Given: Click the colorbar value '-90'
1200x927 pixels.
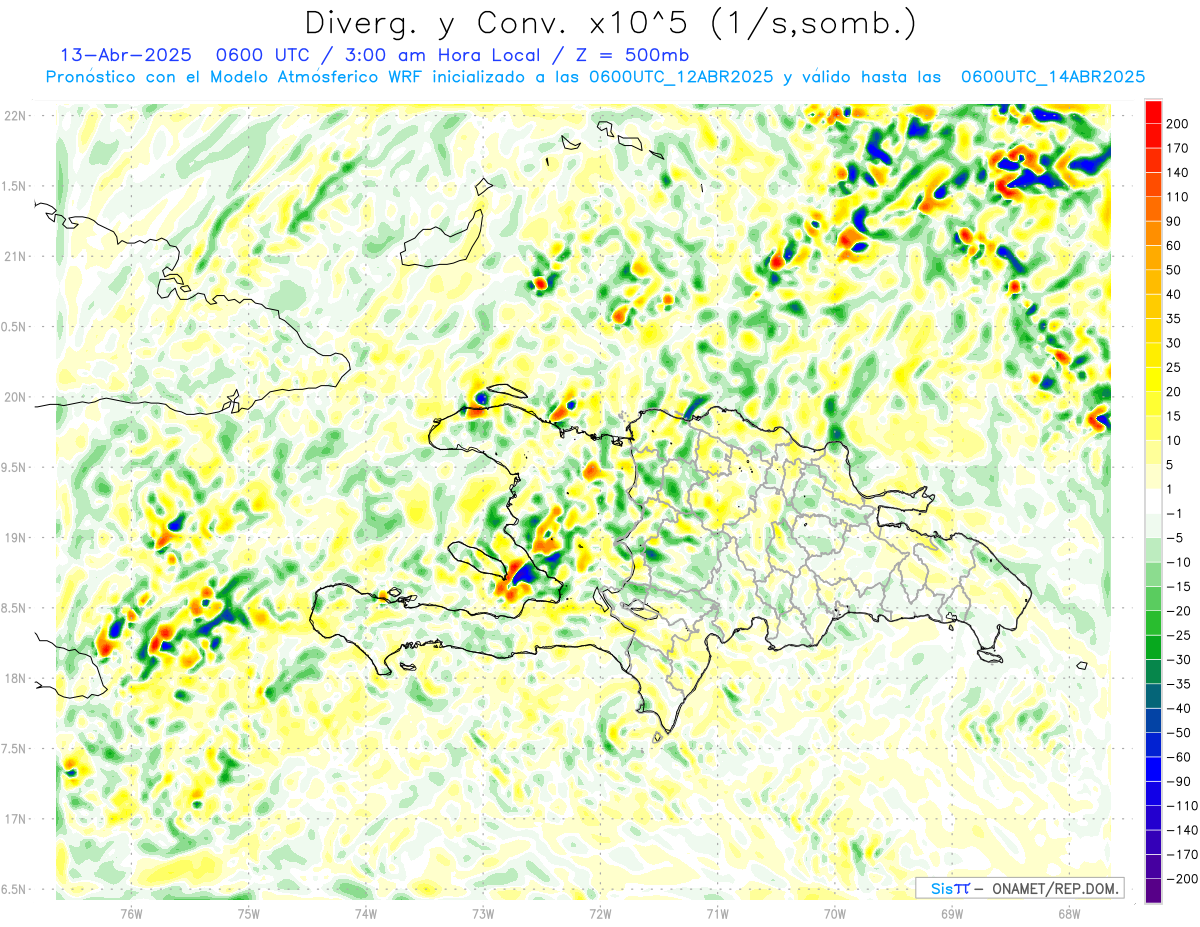Looking at the screenshot, I should [x=1178, y=781].
